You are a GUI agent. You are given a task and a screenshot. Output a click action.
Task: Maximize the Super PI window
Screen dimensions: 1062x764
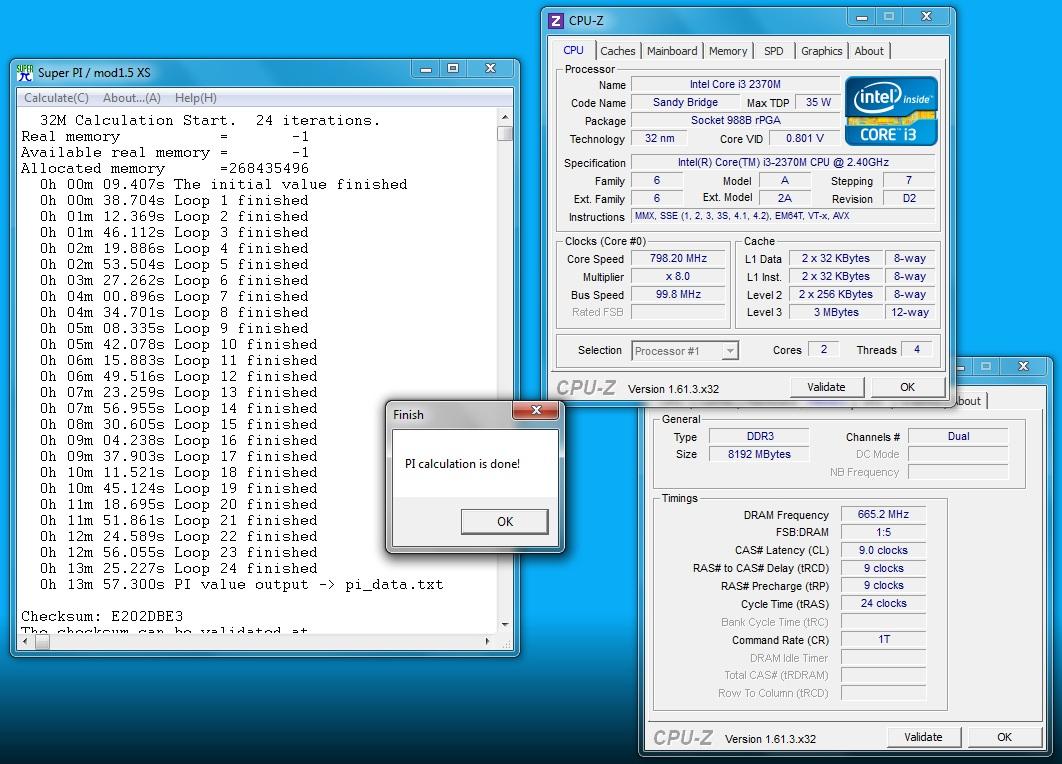click(x=453, y=68)
